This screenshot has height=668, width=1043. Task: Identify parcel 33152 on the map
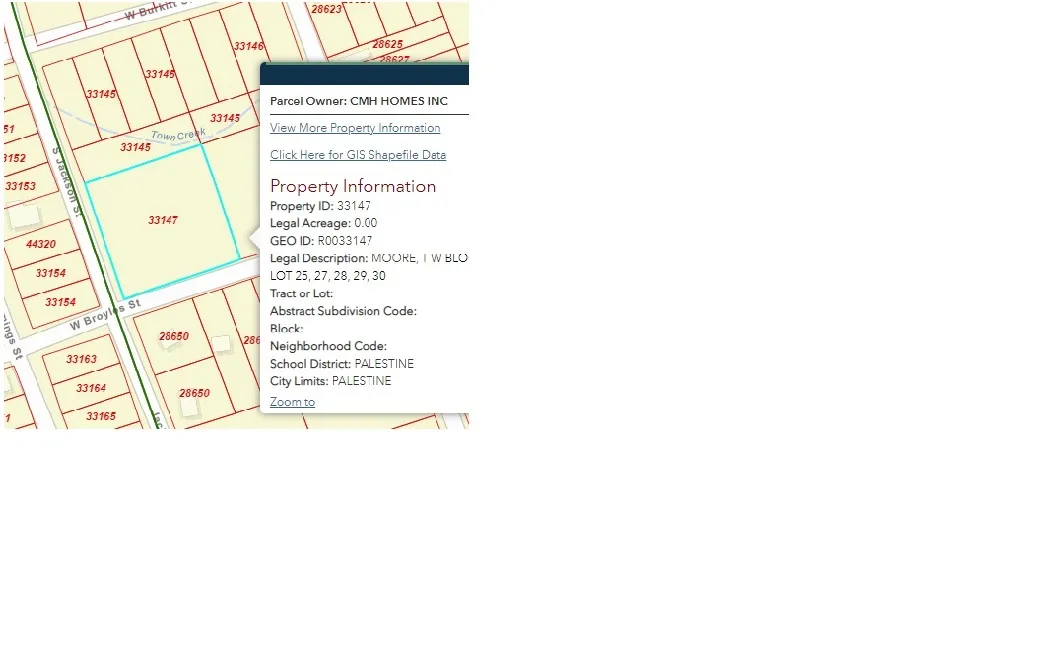click(x=14, y=158)
